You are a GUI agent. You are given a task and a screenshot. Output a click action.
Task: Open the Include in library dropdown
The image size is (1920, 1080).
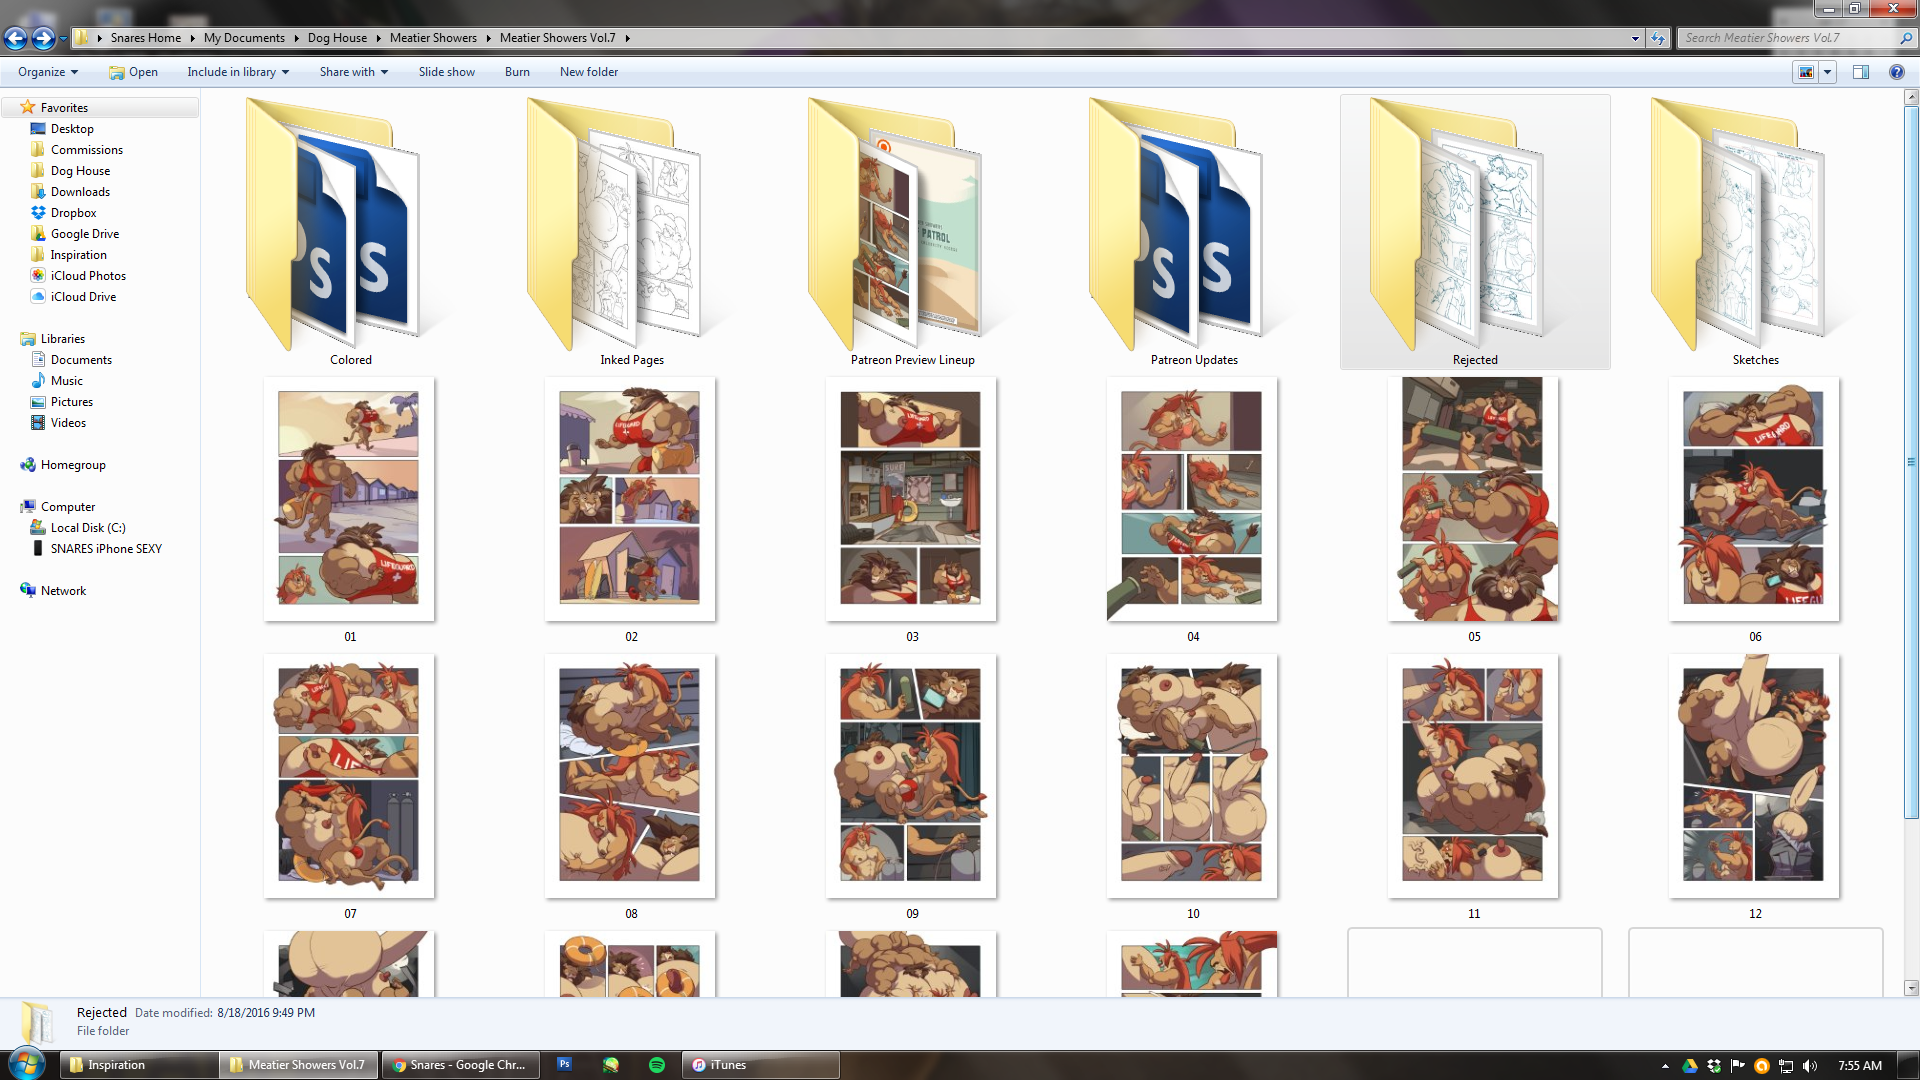[x=238, y=72]
